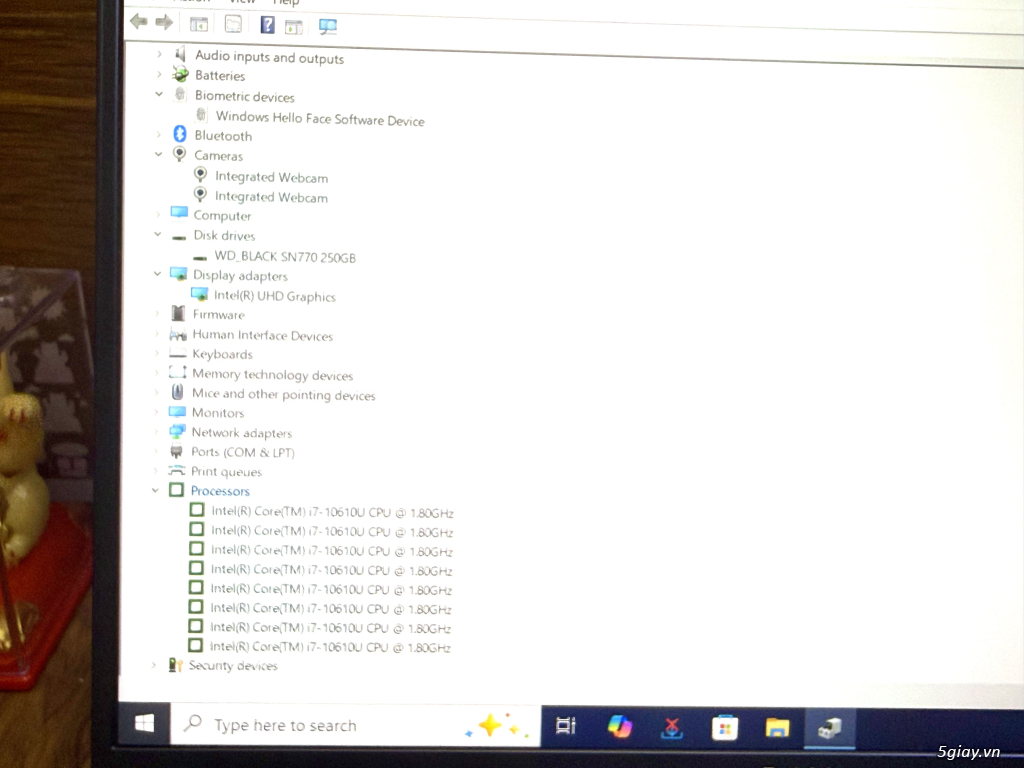Select the Ports (COM & LPT) label
Viewport: 1024px width, 768px height.
tap(243, 452)
